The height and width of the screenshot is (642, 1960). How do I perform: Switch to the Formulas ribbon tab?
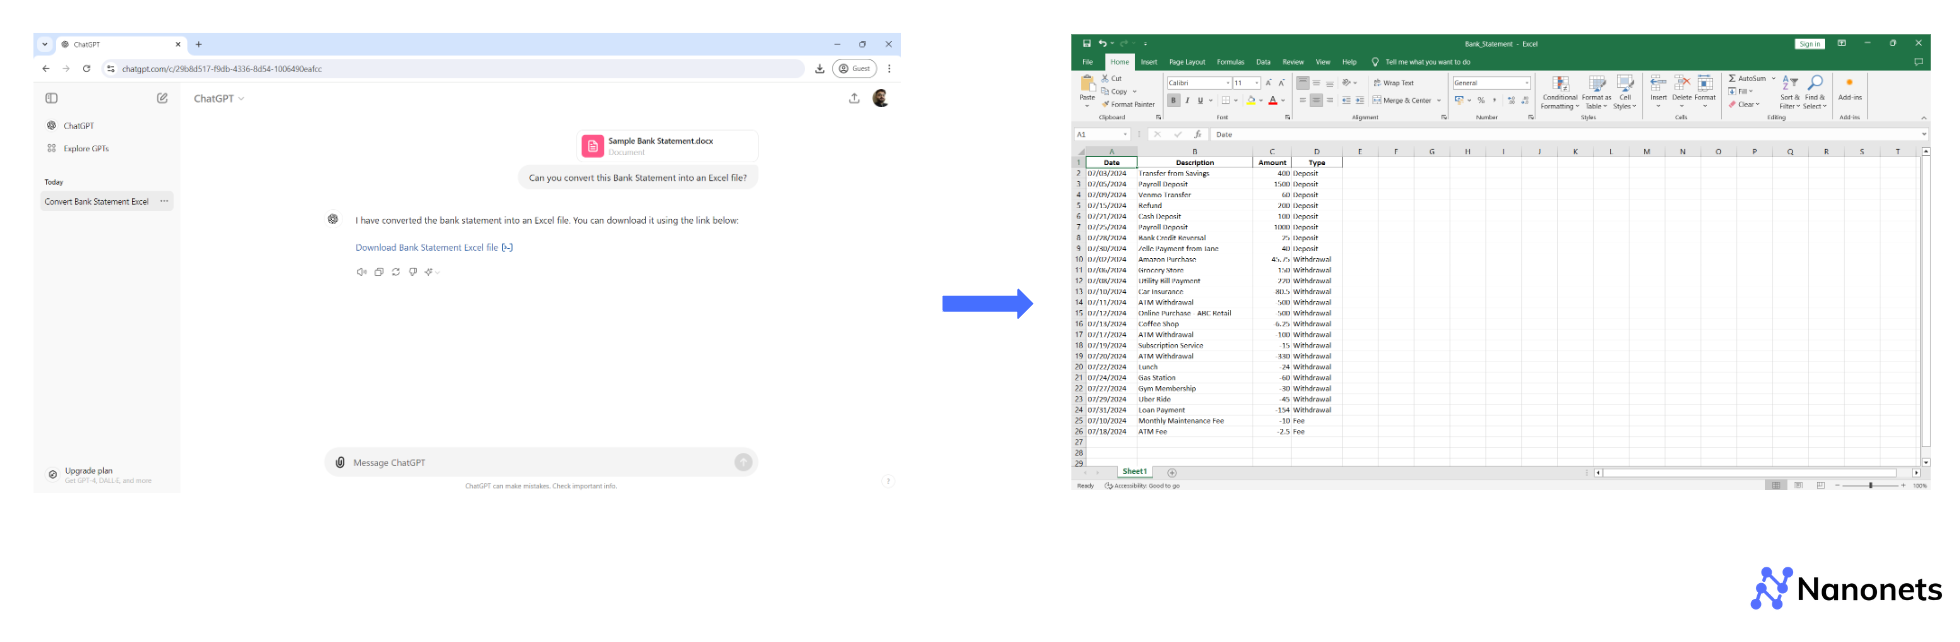coord(1230,62)
